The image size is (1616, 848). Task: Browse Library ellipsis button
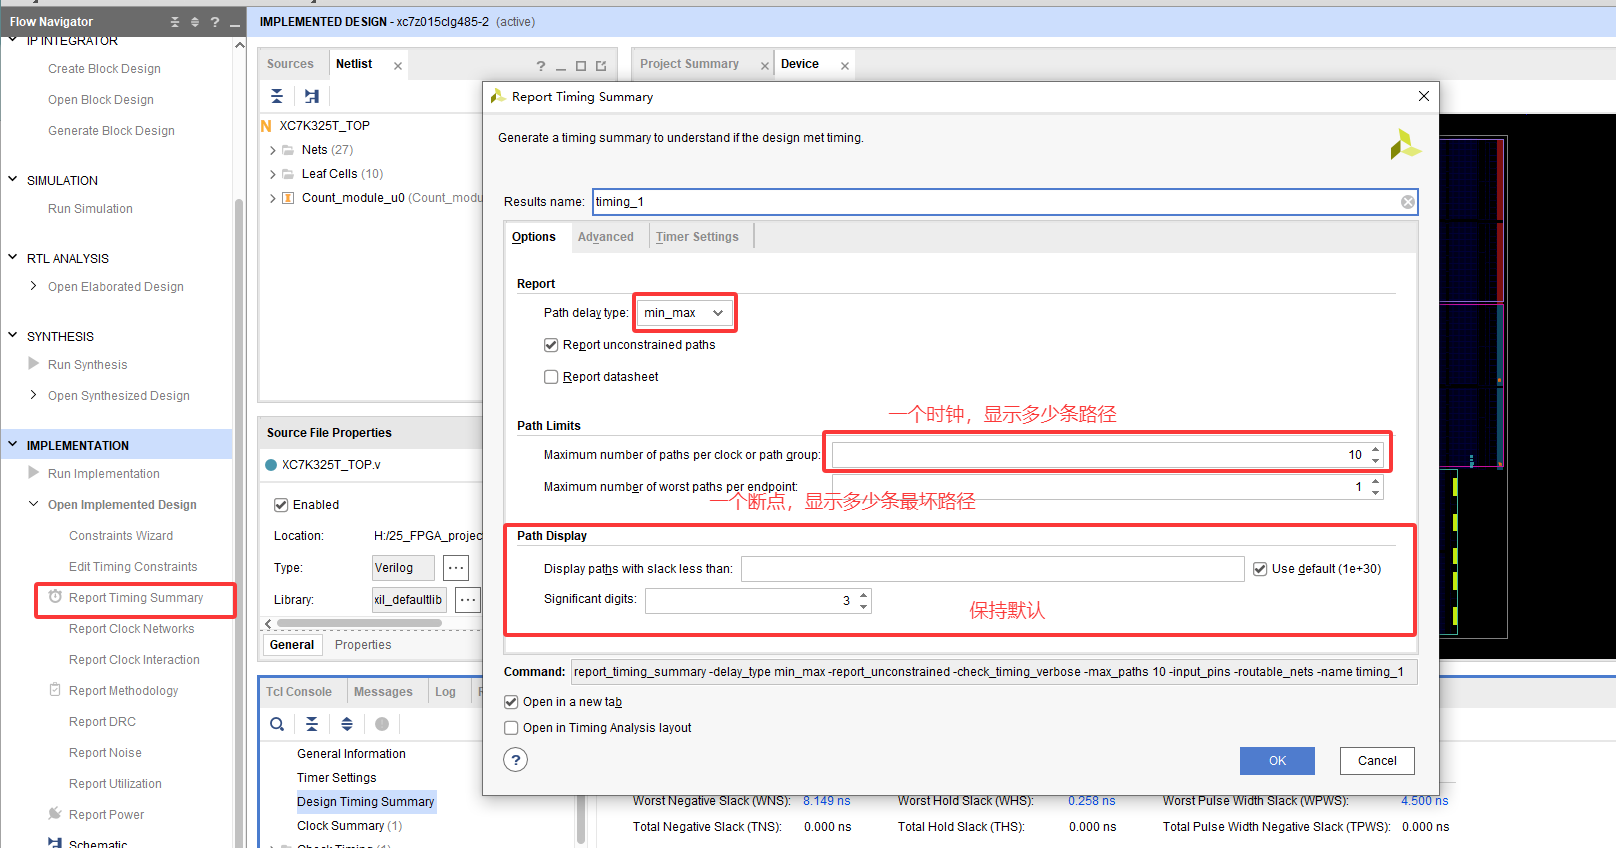[x=468, y=600]
